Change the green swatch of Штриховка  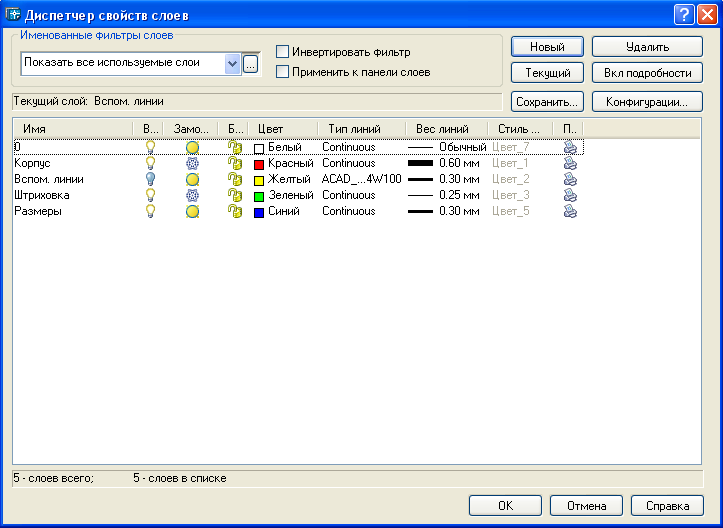(259, 196)
